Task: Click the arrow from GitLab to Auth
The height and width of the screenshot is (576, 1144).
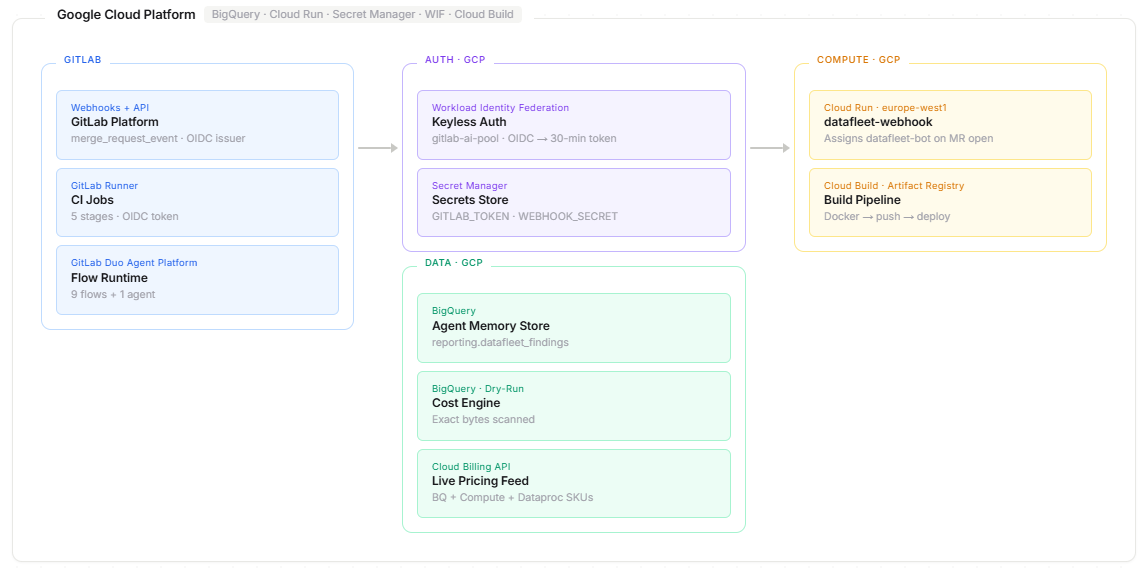Action: pyautogui.click(x=378, y=148)
